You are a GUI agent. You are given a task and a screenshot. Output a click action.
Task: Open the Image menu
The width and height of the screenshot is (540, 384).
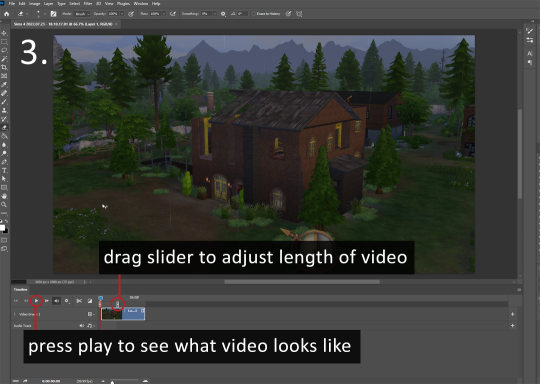coord(34,3)
